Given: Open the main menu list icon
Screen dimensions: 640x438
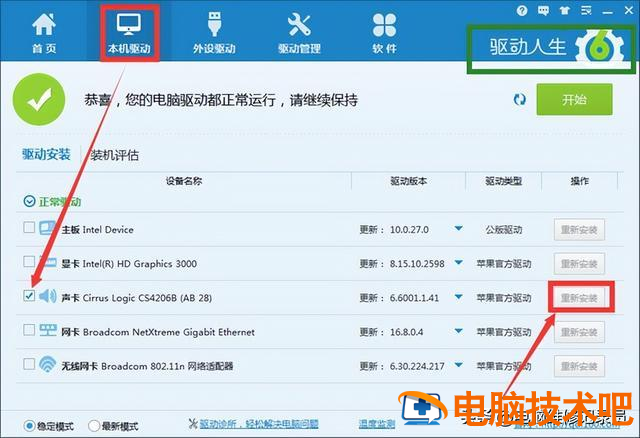Looking at the screenshot, I should [586, 11].
